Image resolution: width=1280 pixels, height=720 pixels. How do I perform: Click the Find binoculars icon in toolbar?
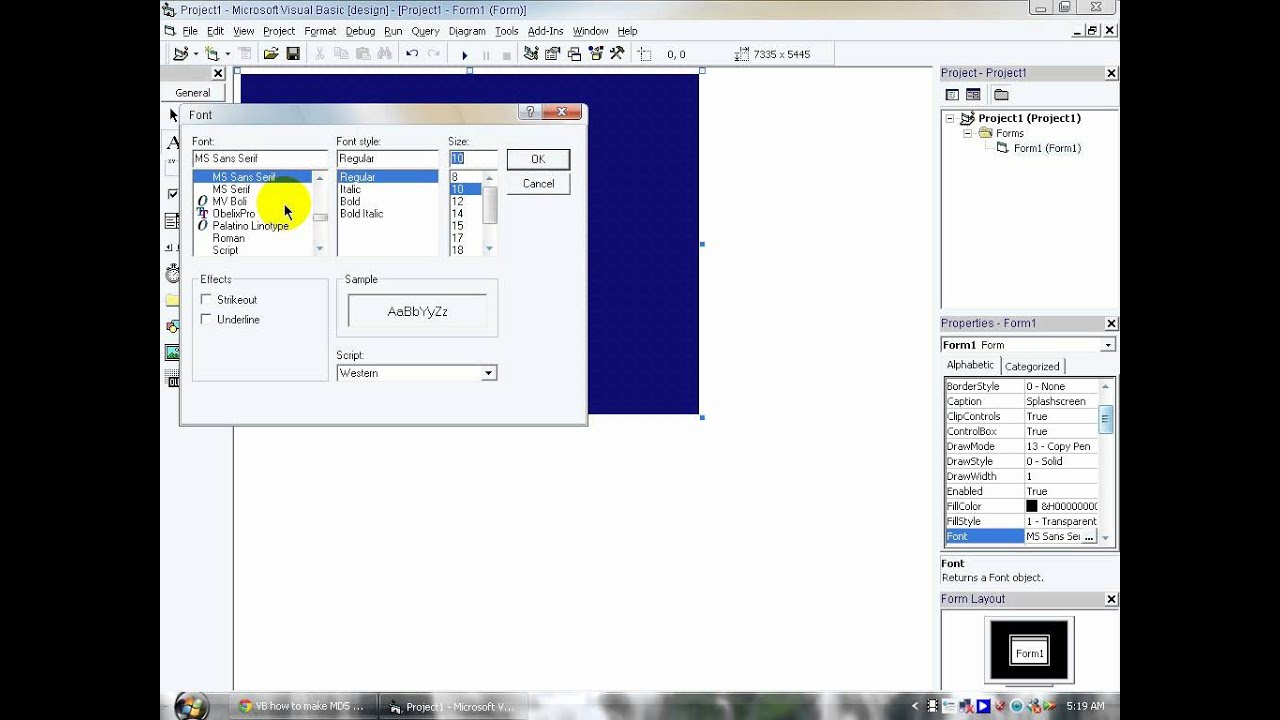pos(384,54)
